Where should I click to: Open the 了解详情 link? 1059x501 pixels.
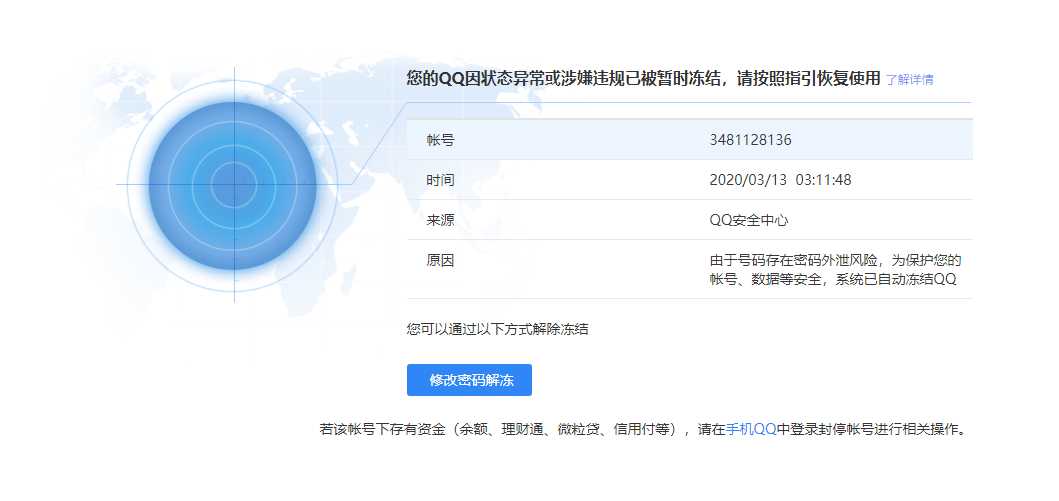pyautogui.click(x=910, y=80)
